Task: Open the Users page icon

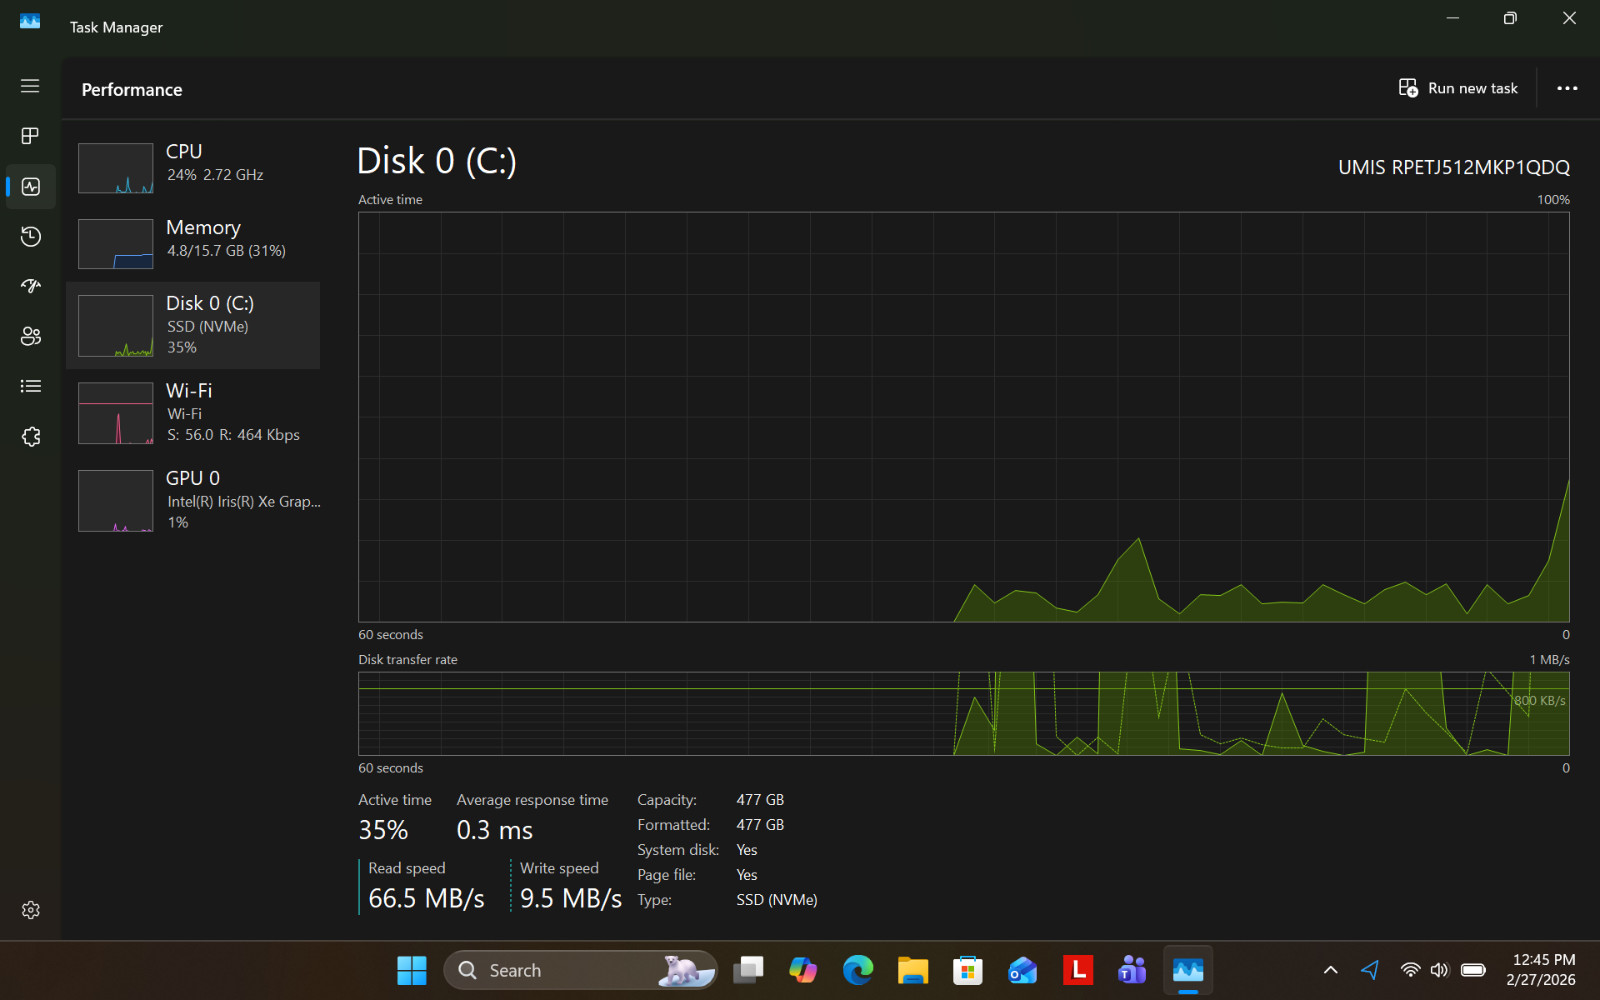Action: (x=30, y=336)
